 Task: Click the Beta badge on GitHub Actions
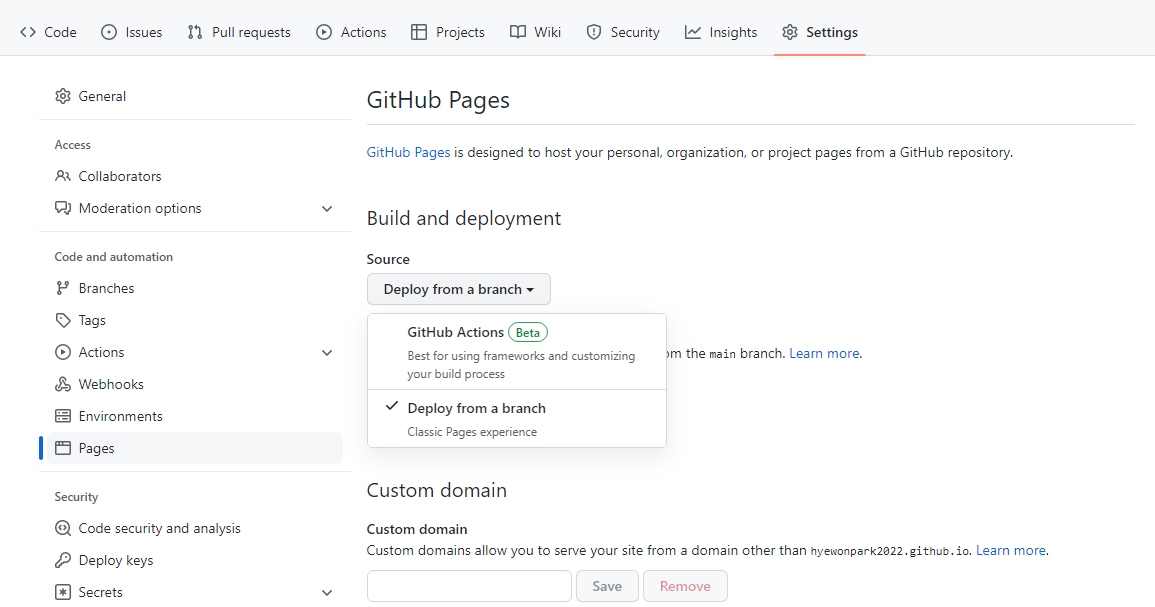(x=528, y=333)
